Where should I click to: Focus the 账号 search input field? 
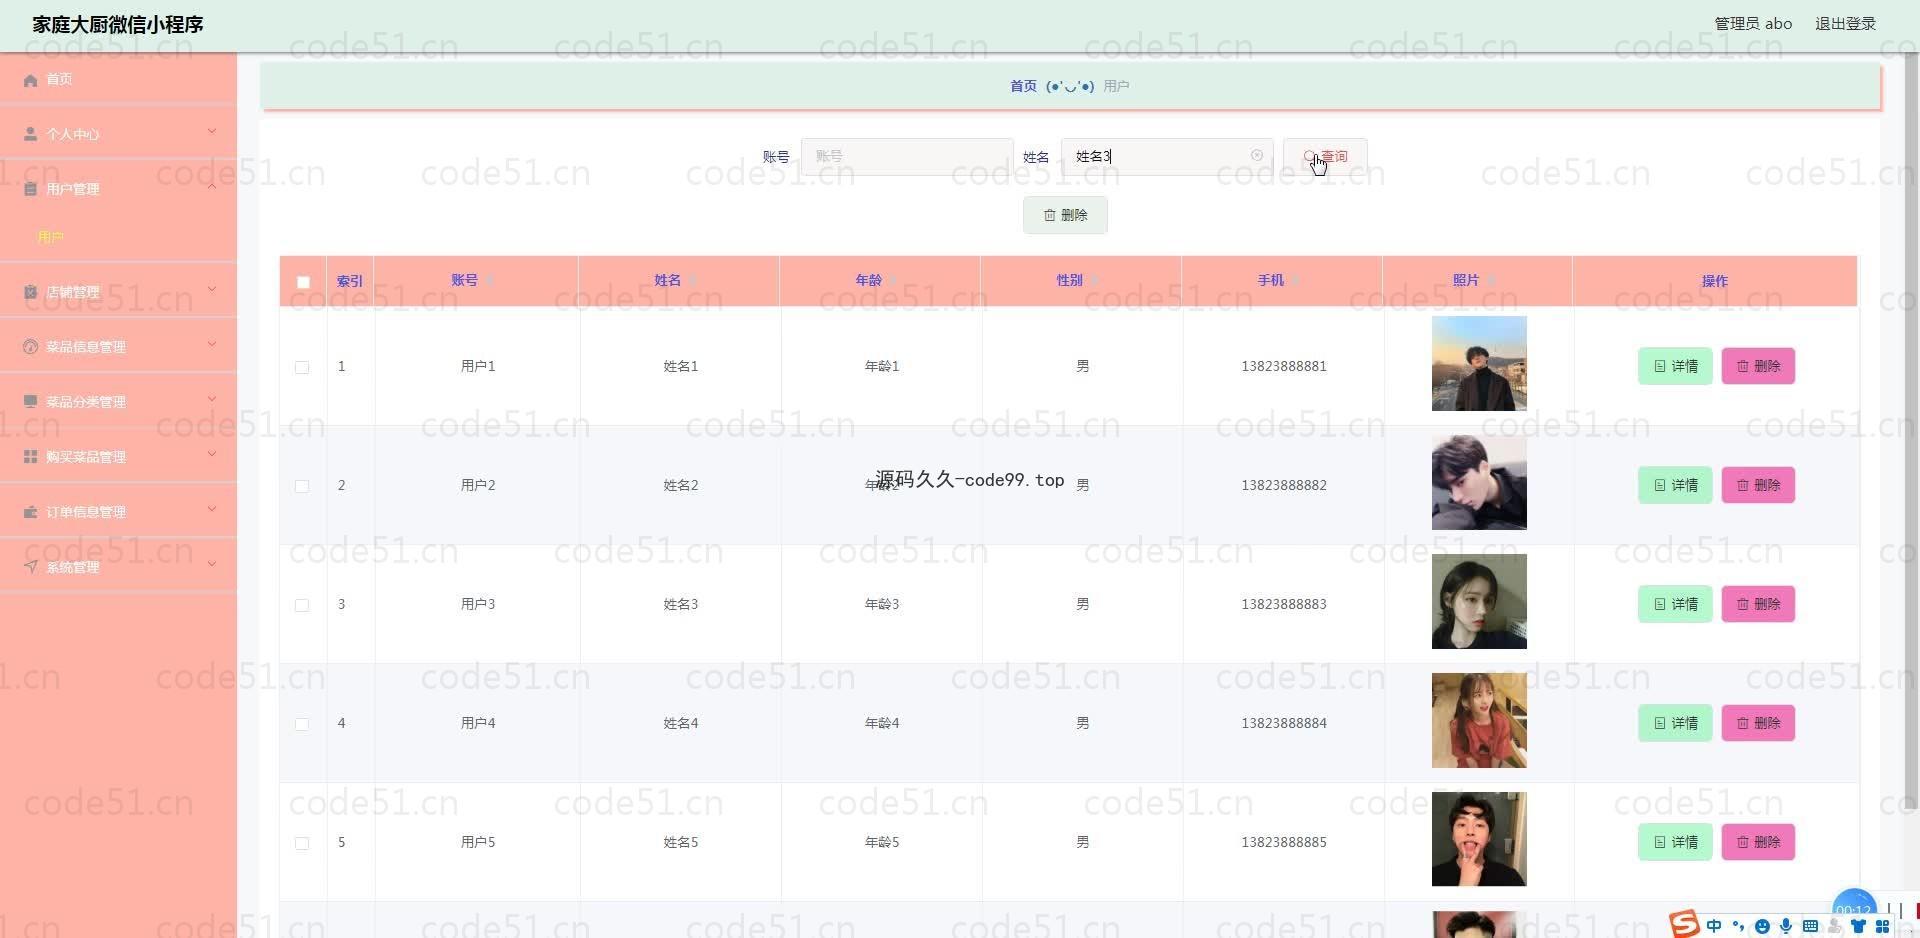(907, 156)
